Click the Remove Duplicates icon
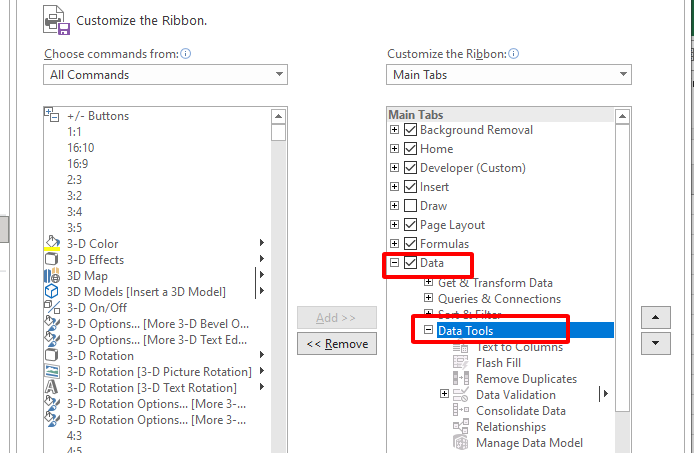 [x=461, y=379]
